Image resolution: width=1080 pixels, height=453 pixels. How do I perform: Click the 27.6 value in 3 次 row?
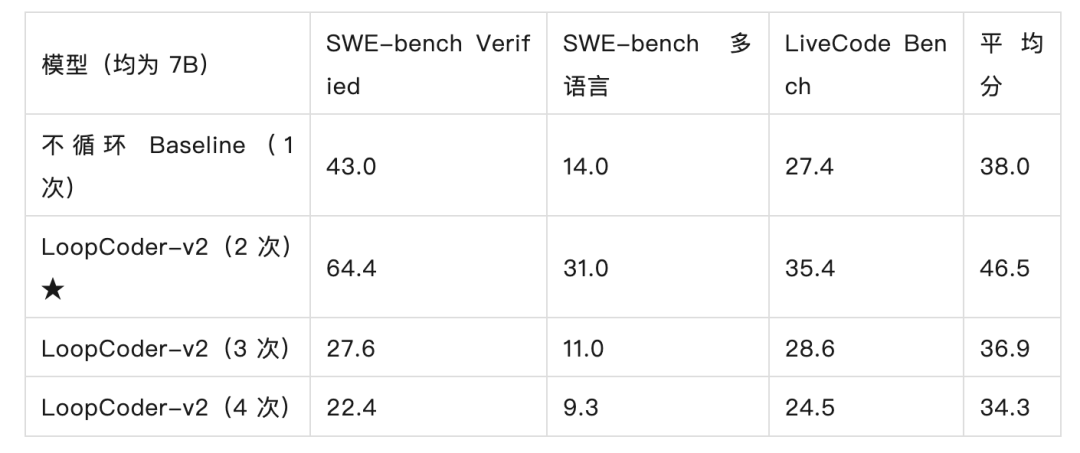351,348
